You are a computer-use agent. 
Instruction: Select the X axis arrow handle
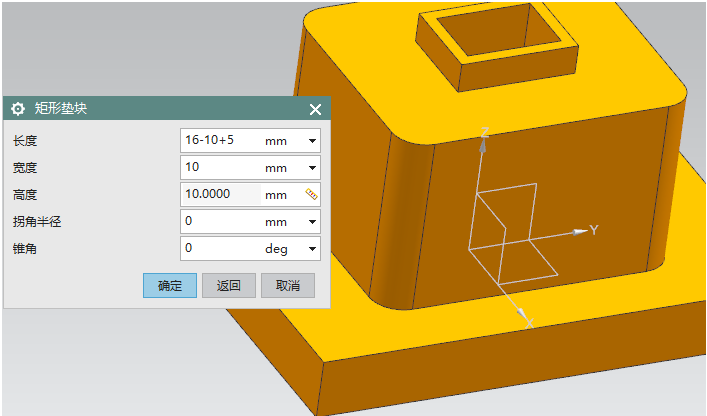coord(521,313)
